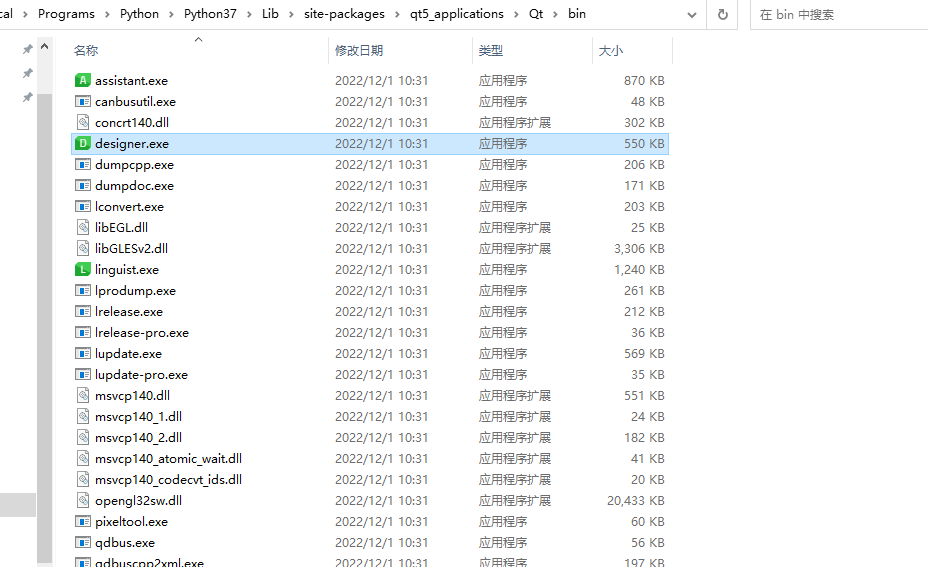Sort files by the 名称 column header
The width and height of the screenshot is (928, 567).
pyautogui.click(x=87, y=50)
